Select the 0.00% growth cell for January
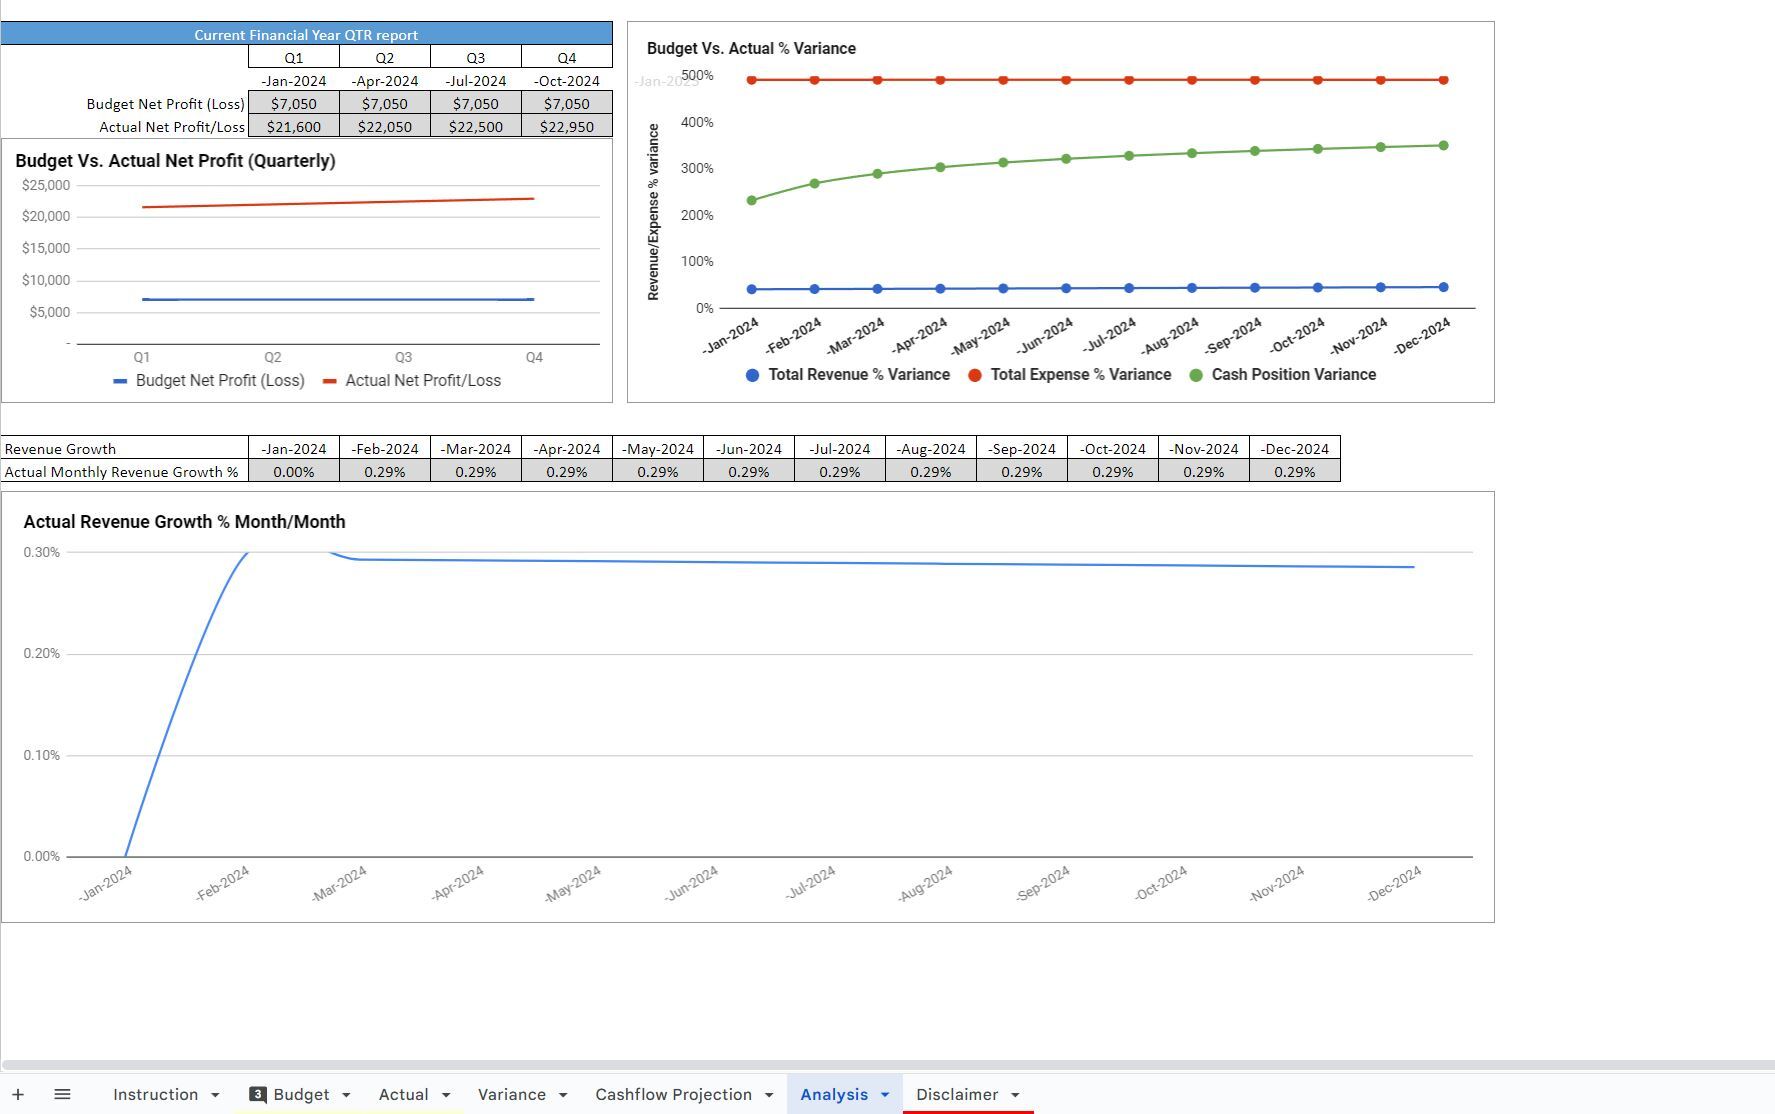Image resolution: width=1775 pixels, height=1114 pixels. [294, 471]
